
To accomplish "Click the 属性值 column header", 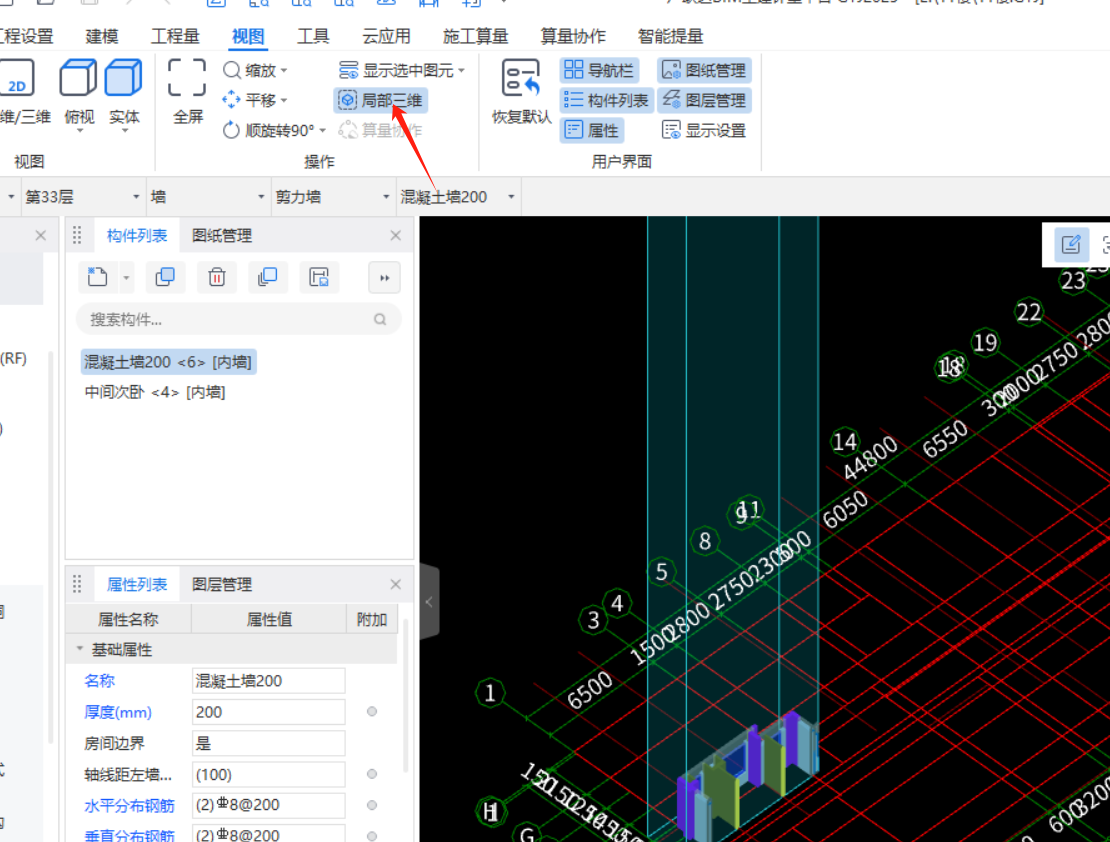I will coord(268,620).
